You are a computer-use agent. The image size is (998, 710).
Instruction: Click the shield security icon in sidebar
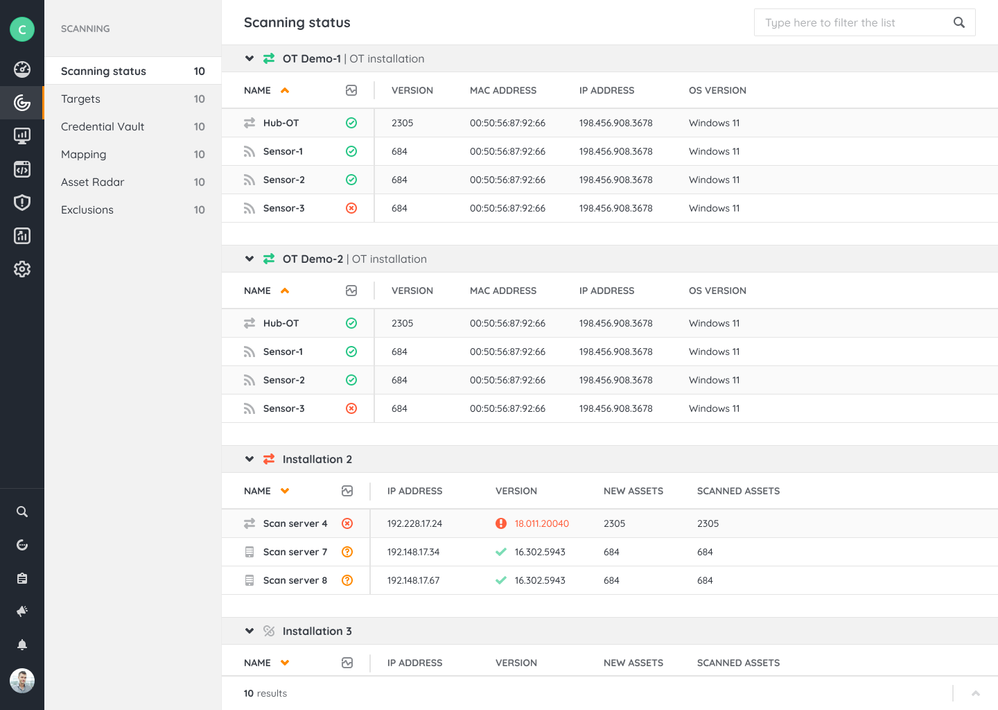point(22,203)
